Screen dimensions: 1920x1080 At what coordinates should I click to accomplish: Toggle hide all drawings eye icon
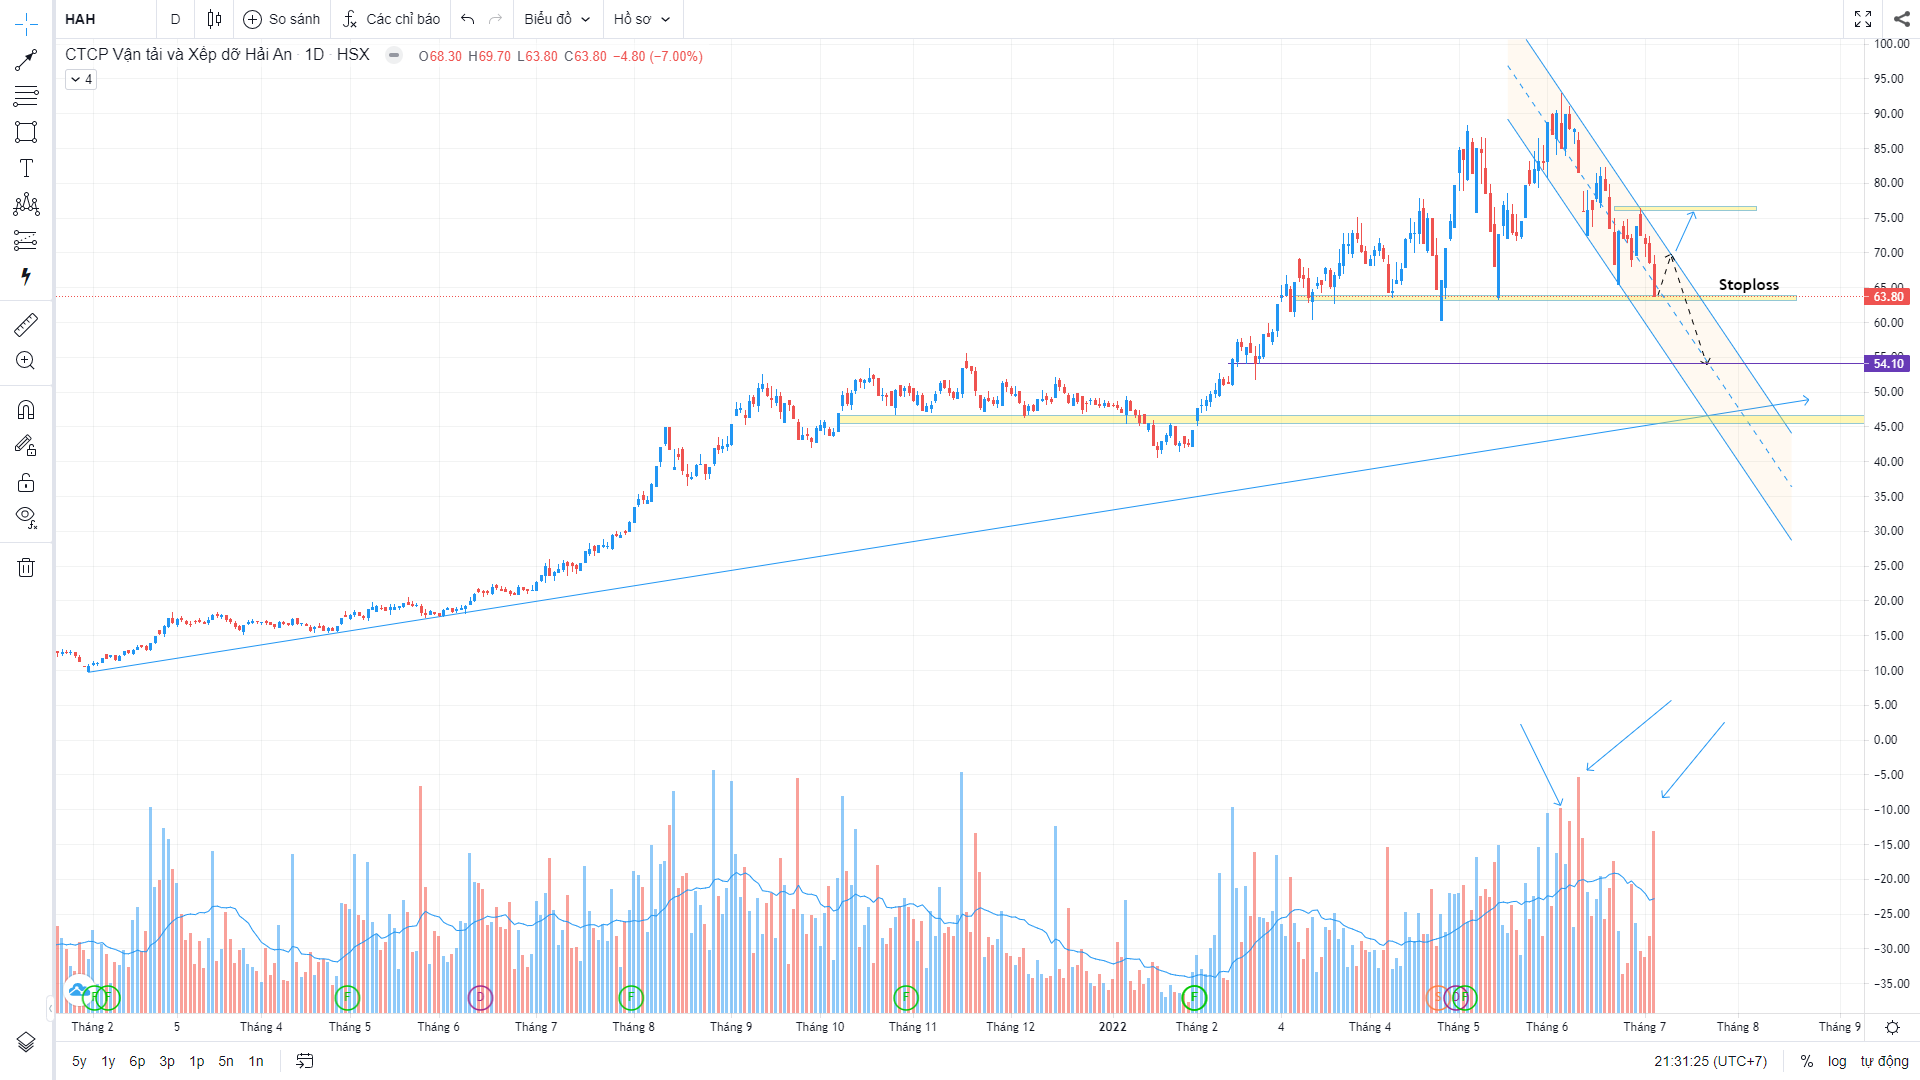click(26, 518)
